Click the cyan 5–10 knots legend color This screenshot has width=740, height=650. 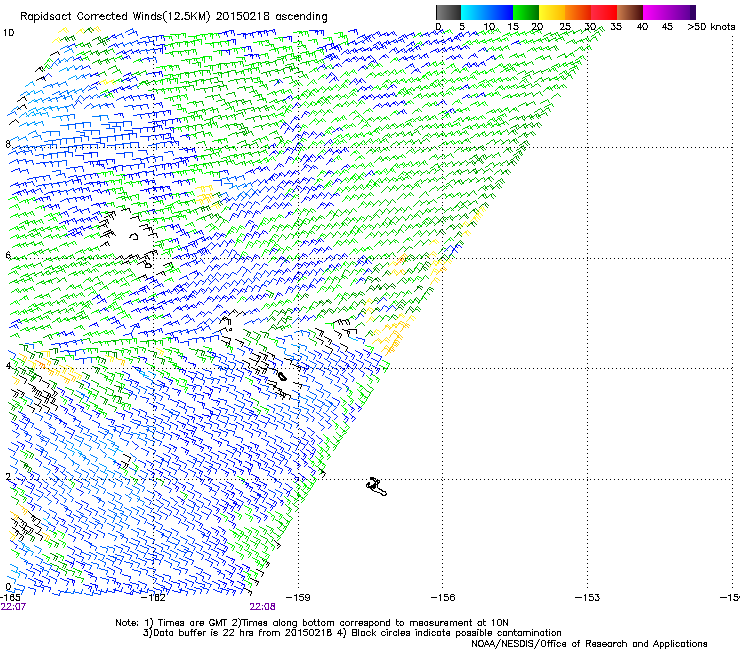coord(474,12)
